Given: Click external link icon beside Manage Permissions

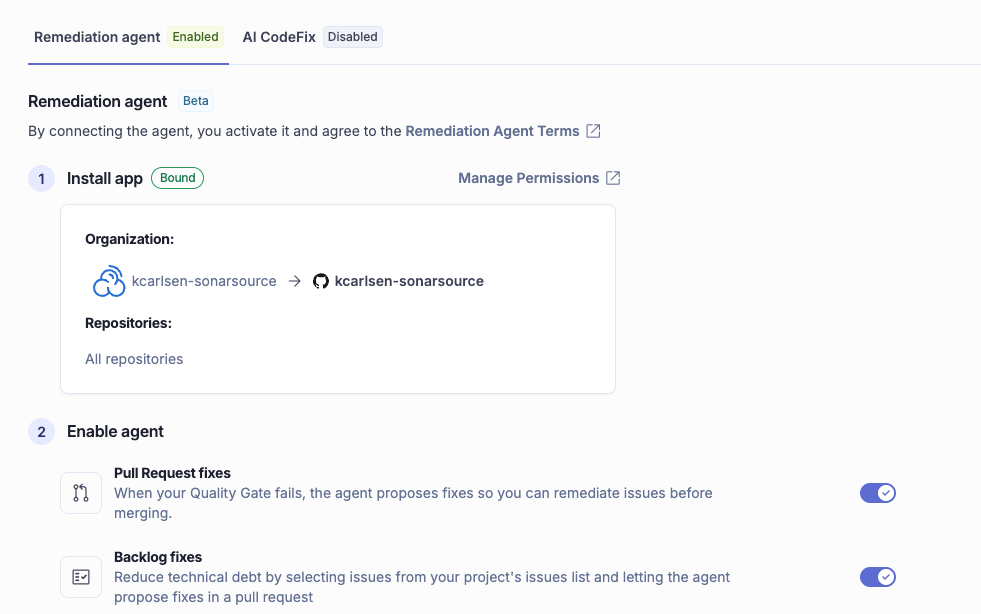Looking at the screenshot, I should click(x=614, y=178).
